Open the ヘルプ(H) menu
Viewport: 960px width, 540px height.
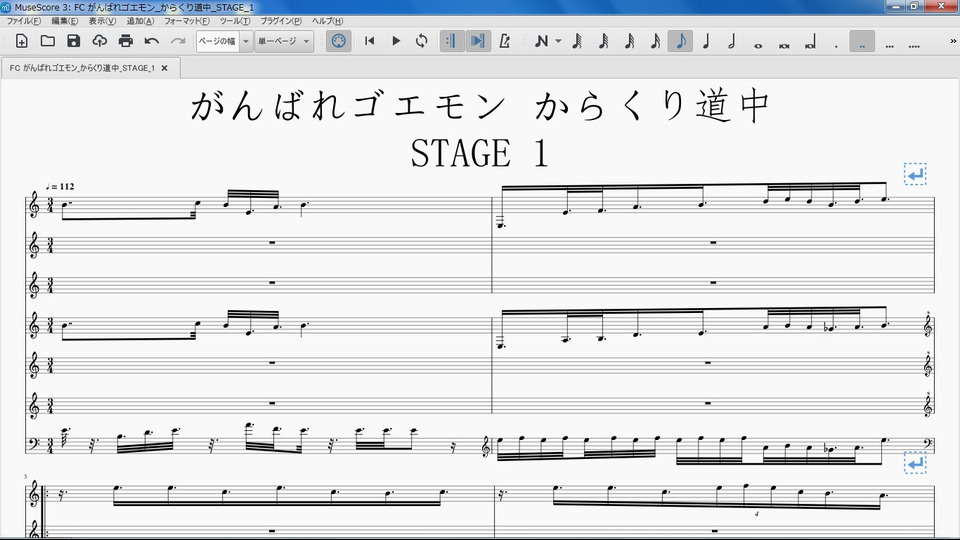[327, 21]
